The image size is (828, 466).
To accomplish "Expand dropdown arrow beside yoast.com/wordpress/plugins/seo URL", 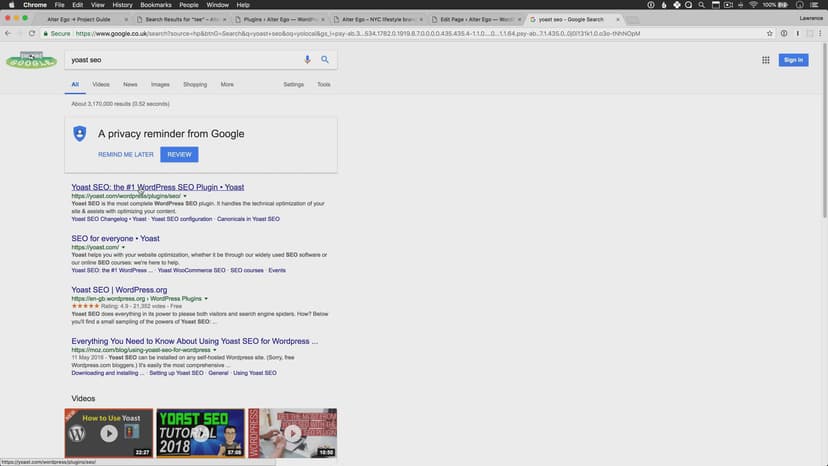I will tap(185, 196).
